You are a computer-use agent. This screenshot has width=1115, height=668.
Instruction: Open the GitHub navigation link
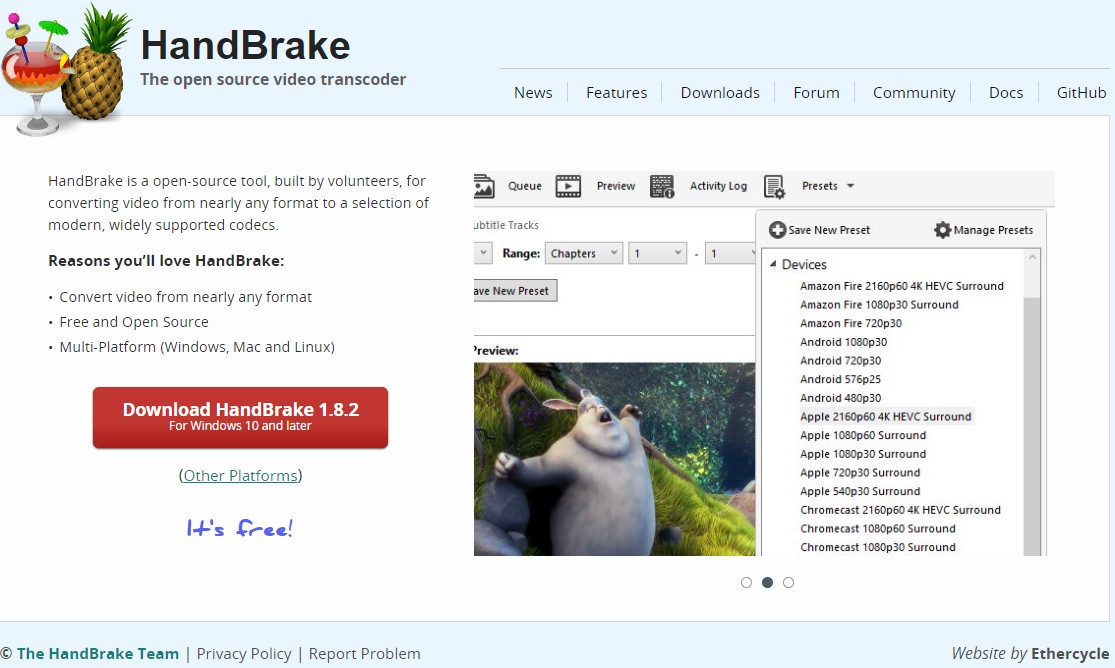pyautogui.click(x=1082, y=92)
